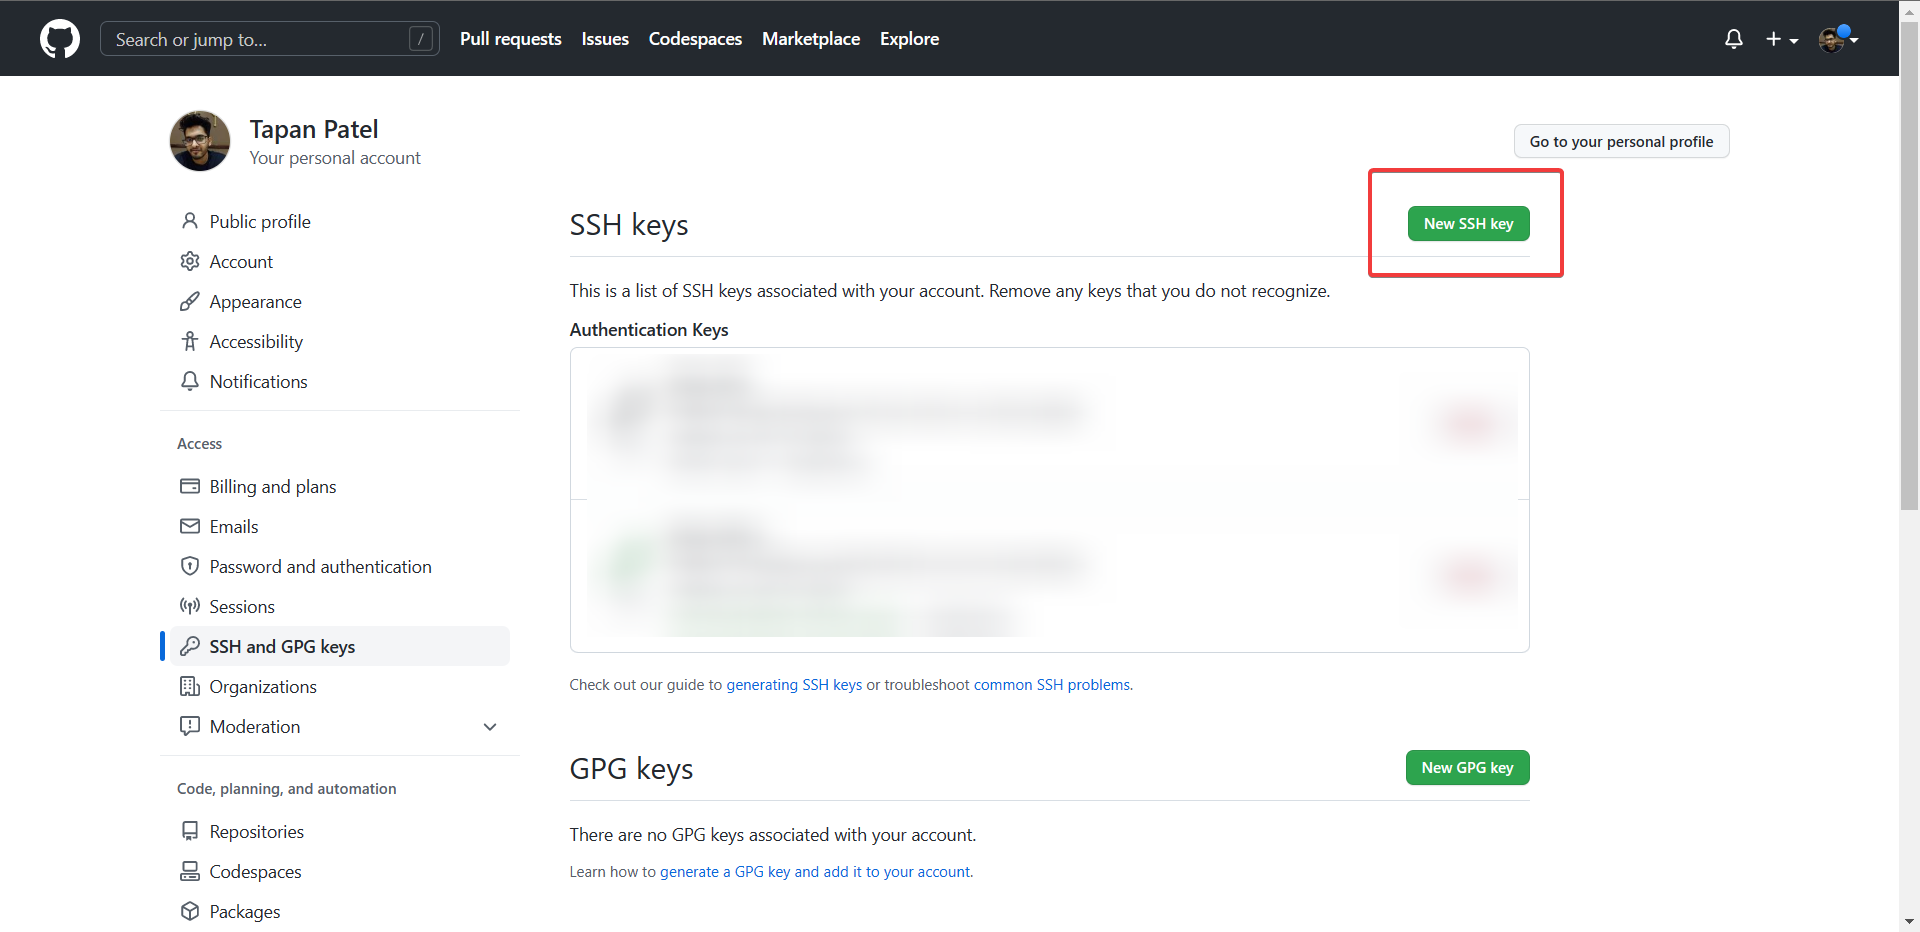
Task: Click the person icon beside Public profile
Action: point(190,221)
